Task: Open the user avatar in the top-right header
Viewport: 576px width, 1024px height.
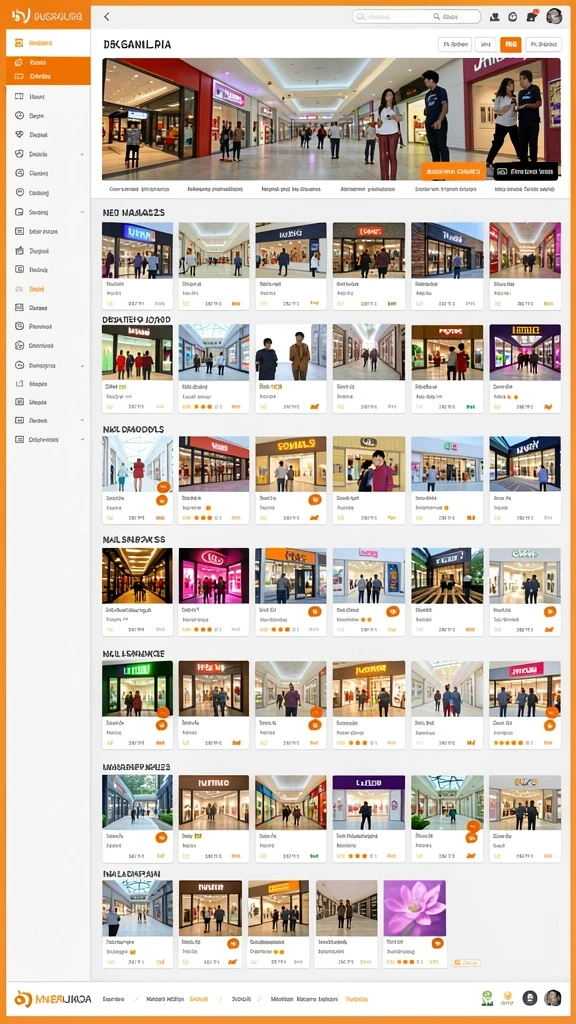Action: click(554, 16)
